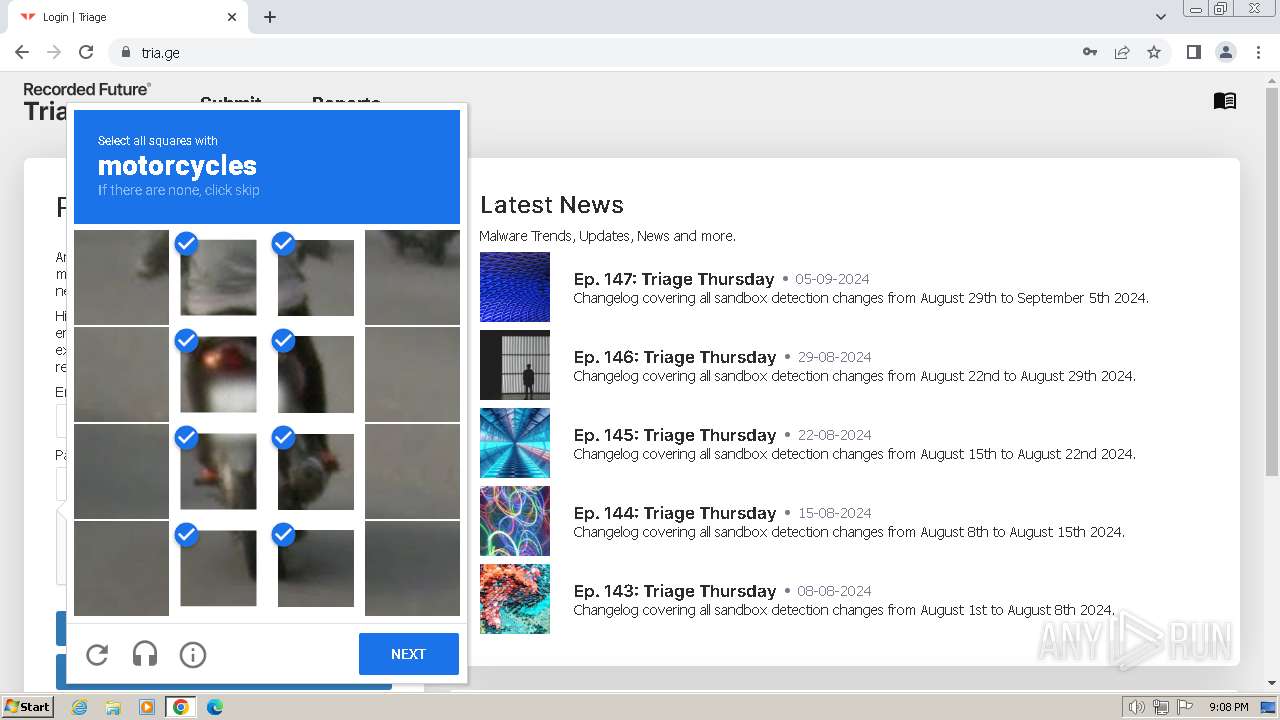Bookmark this tab with star icon
This screenshot has width=1280, height=720.
(1154, 52)
